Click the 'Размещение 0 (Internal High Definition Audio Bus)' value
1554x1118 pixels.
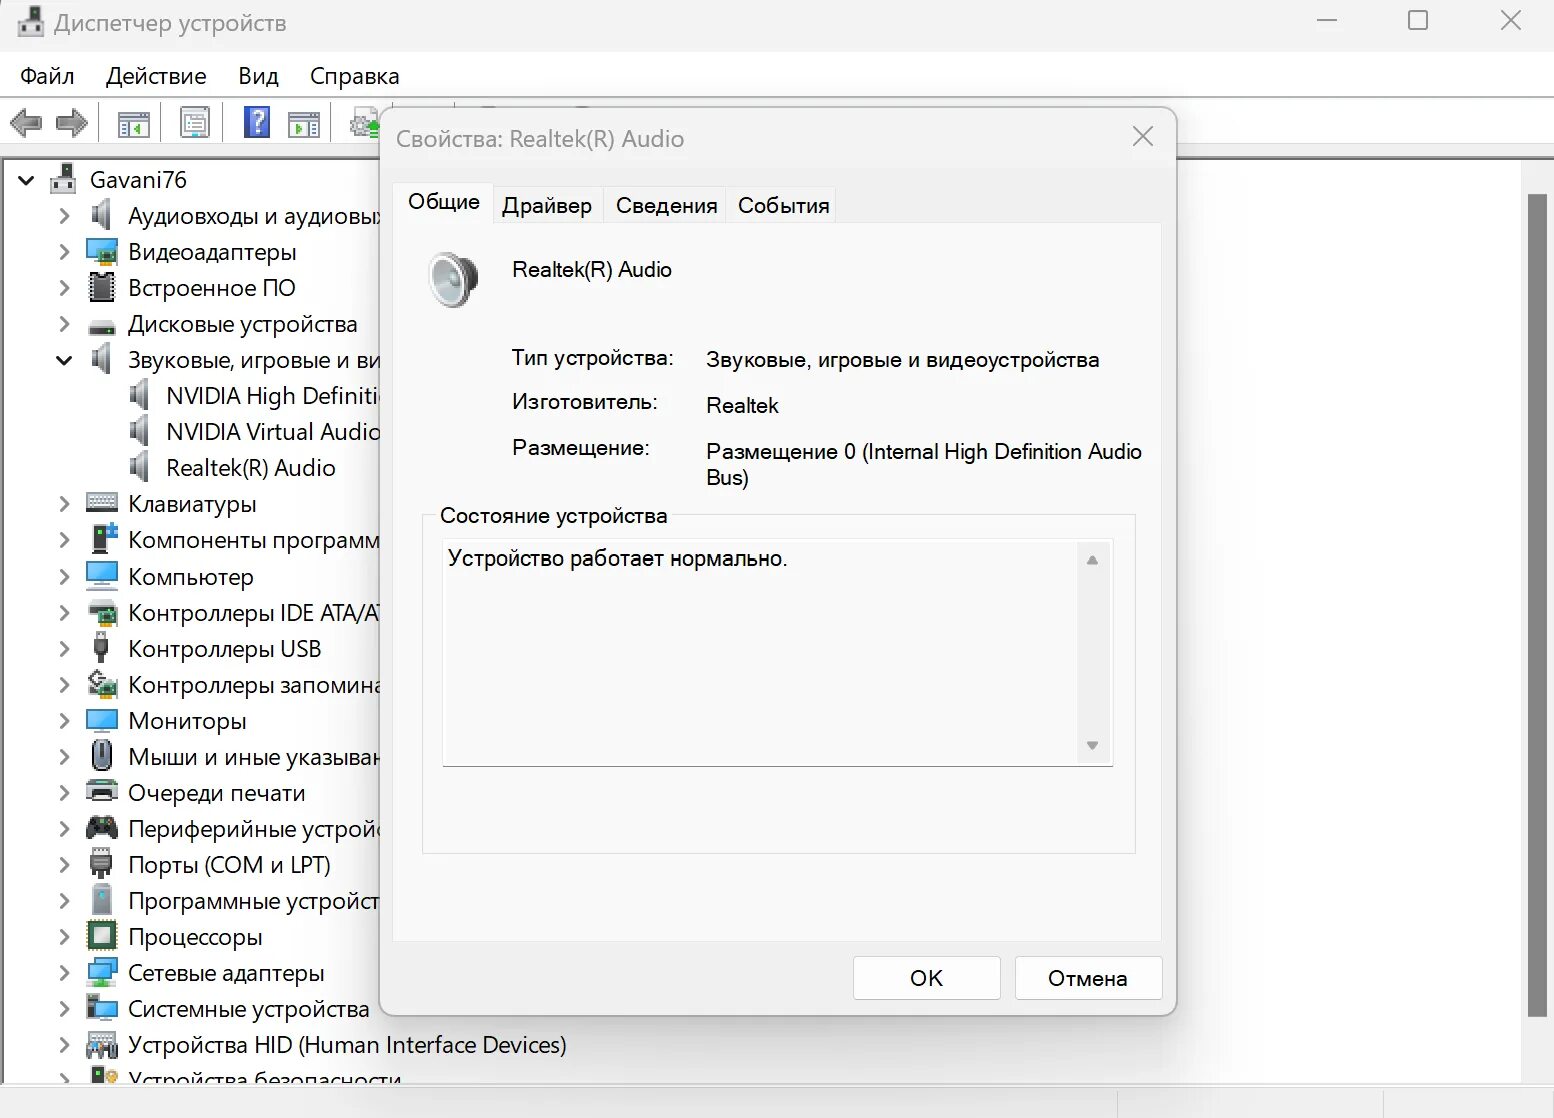pos(924,464)
